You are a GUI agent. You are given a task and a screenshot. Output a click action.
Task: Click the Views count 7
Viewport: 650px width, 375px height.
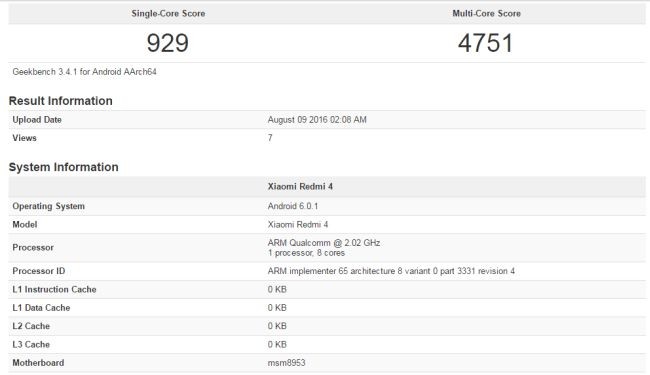coord(270,138)
